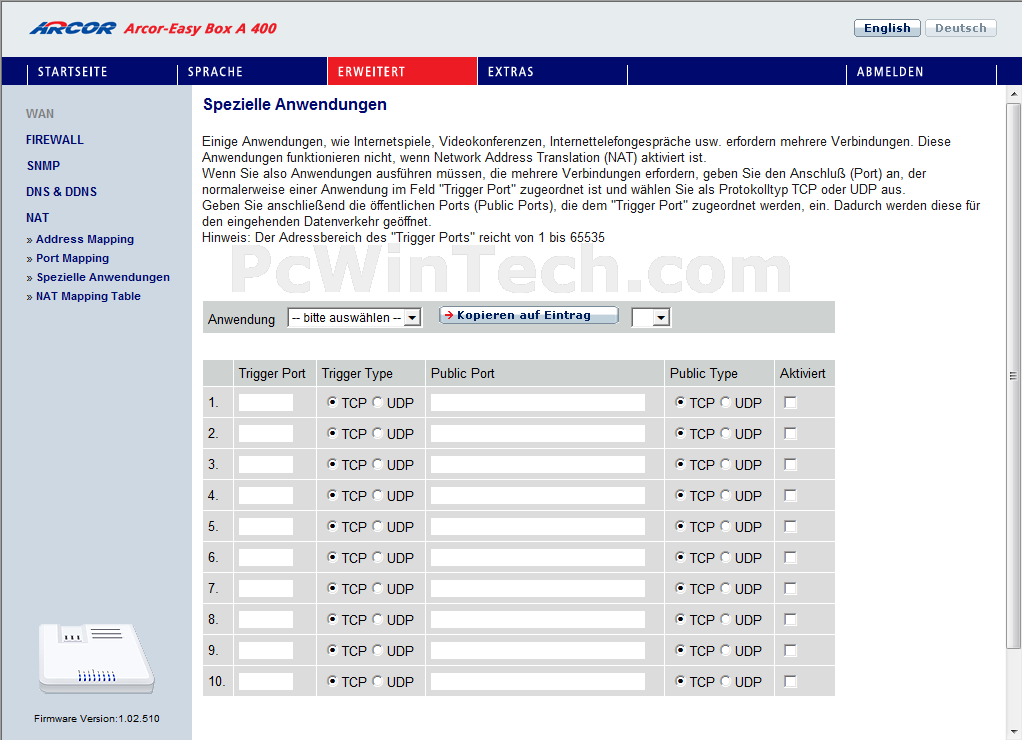Click Trigger Port field in row 9
This screenshot has width=1022, height=740.
point(266,650)
